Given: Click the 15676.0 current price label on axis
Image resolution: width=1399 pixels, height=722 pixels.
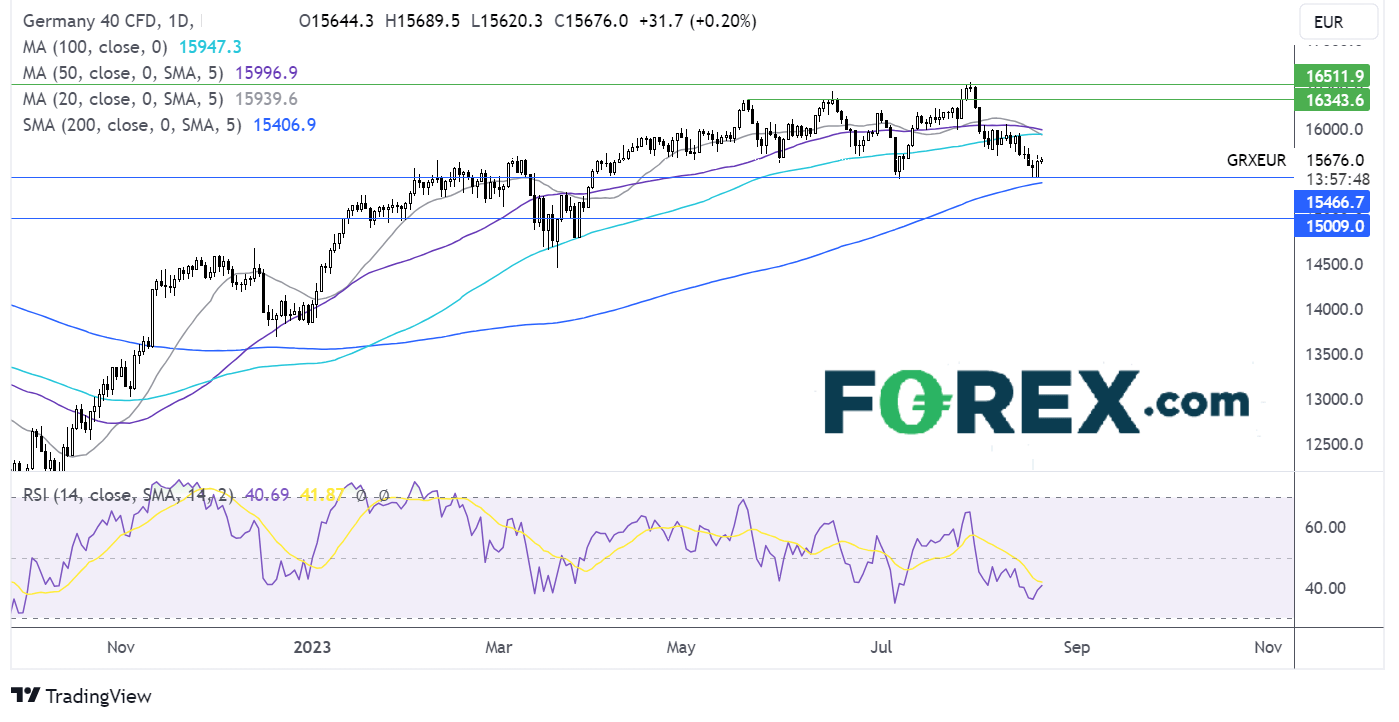Looking at the screenshot, I should tap(1338, 159).
